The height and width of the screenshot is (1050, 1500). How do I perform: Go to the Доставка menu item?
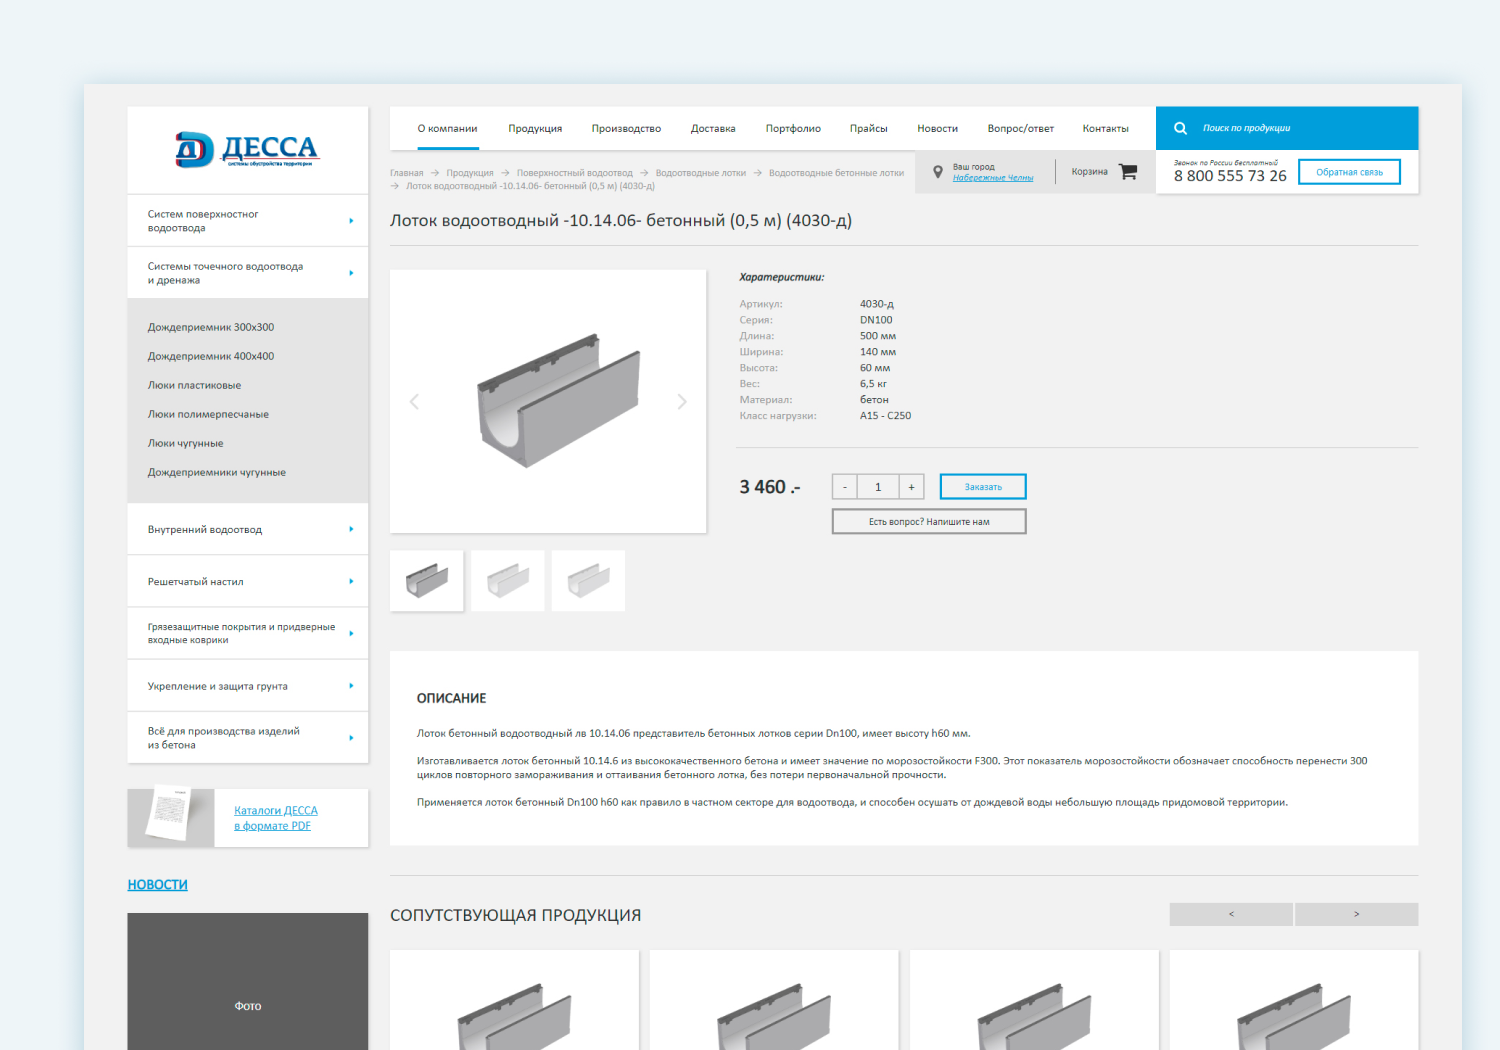[x=712, y=129]
